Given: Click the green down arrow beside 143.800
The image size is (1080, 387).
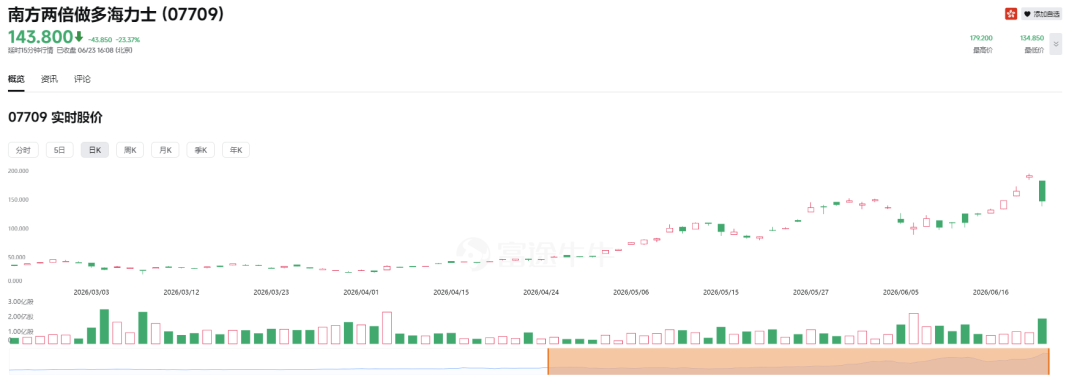Looking at the screenshot, I should (79, 36).
